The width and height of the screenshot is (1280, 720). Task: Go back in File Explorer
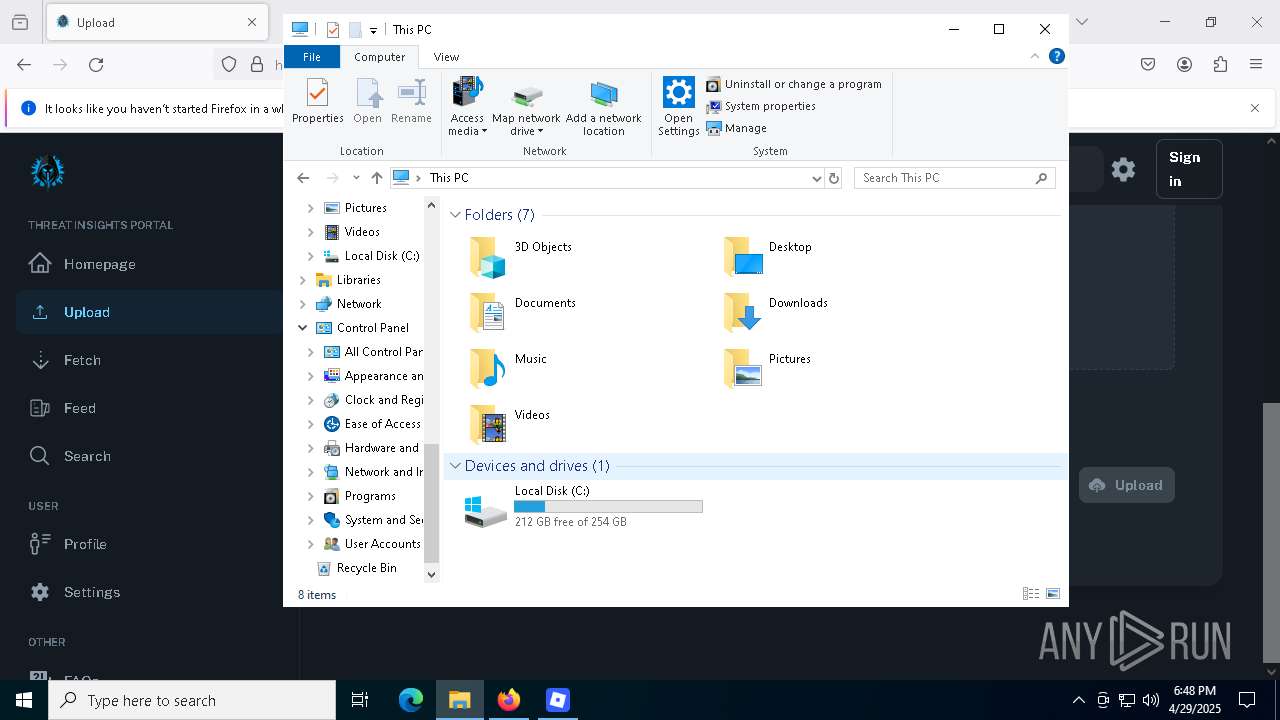303,178
